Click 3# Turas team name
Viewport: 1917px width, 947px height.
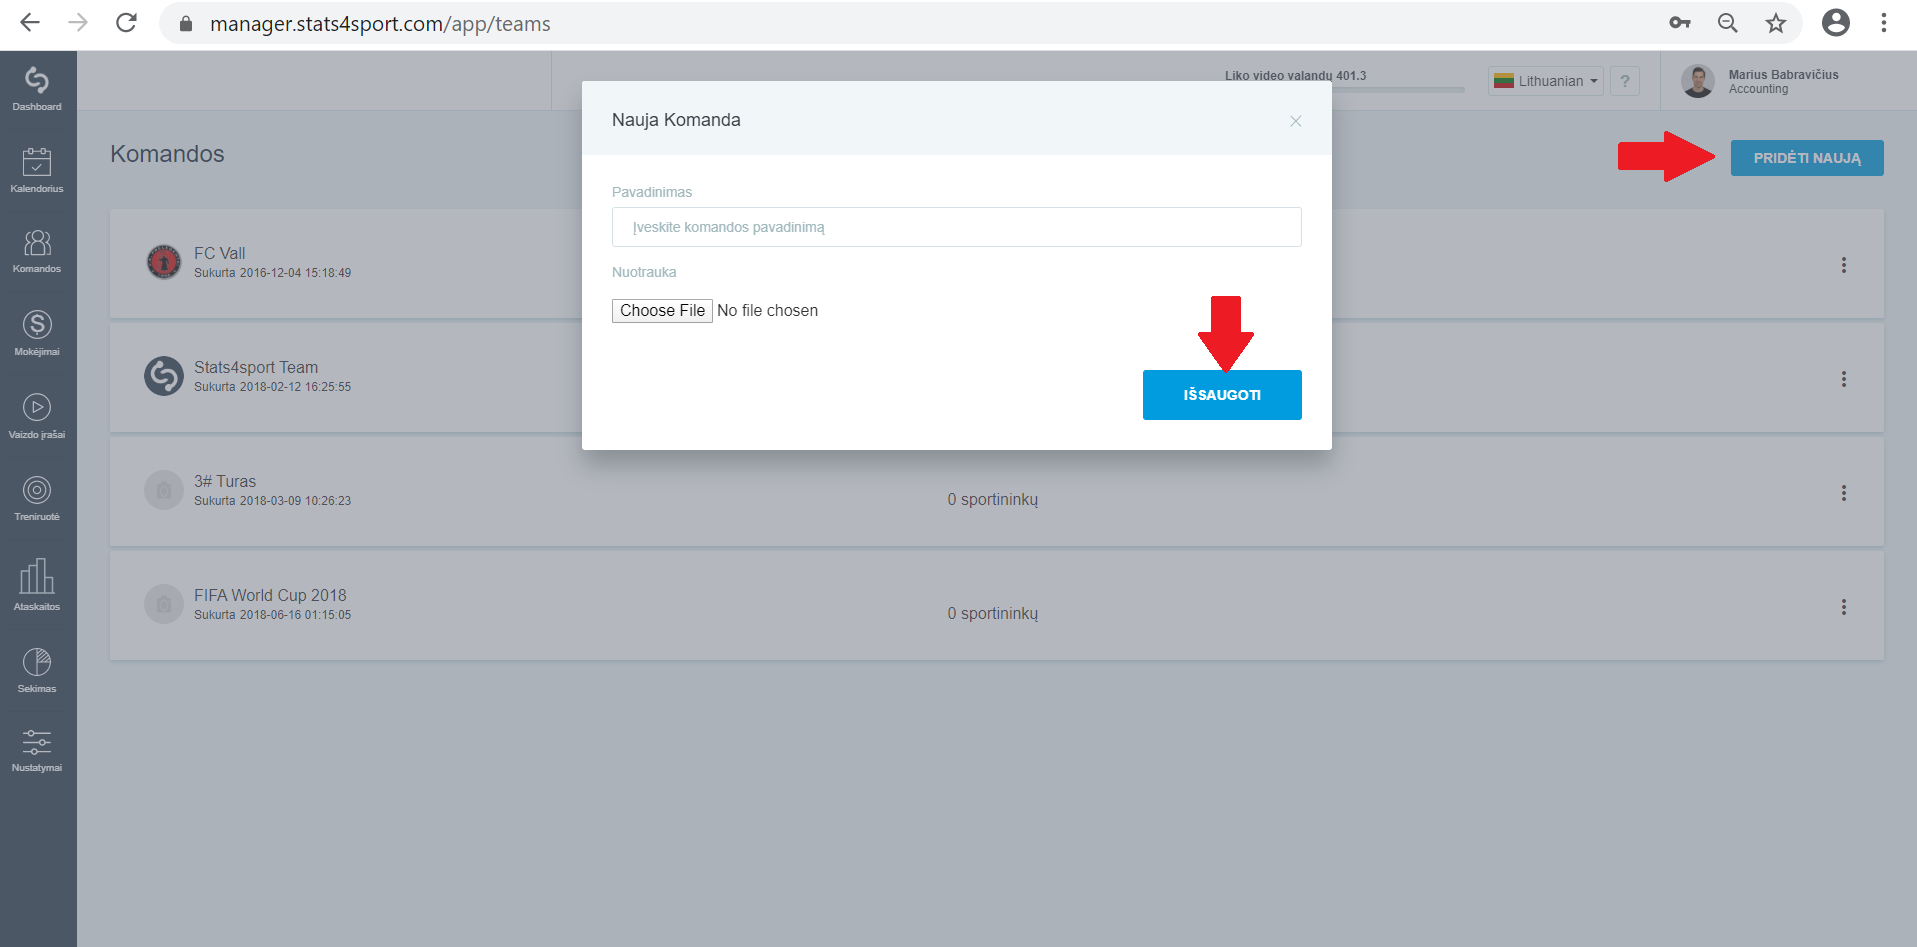tap(225, 481)
